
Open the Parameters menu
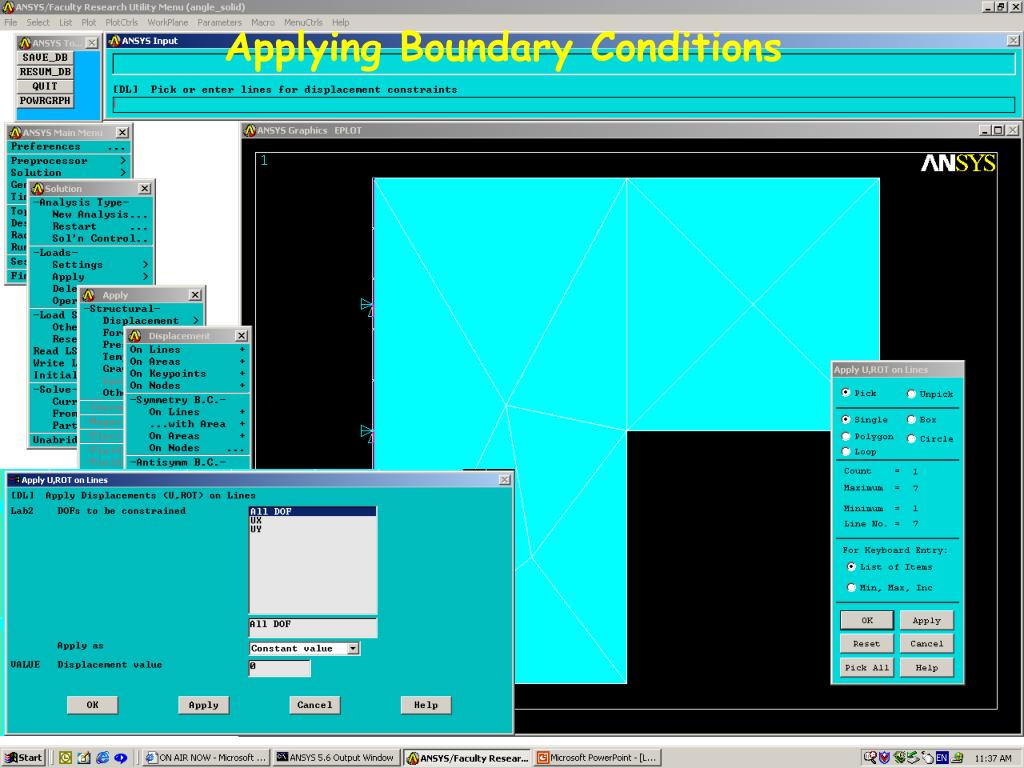pyautogui.click(x=219, y=22)
